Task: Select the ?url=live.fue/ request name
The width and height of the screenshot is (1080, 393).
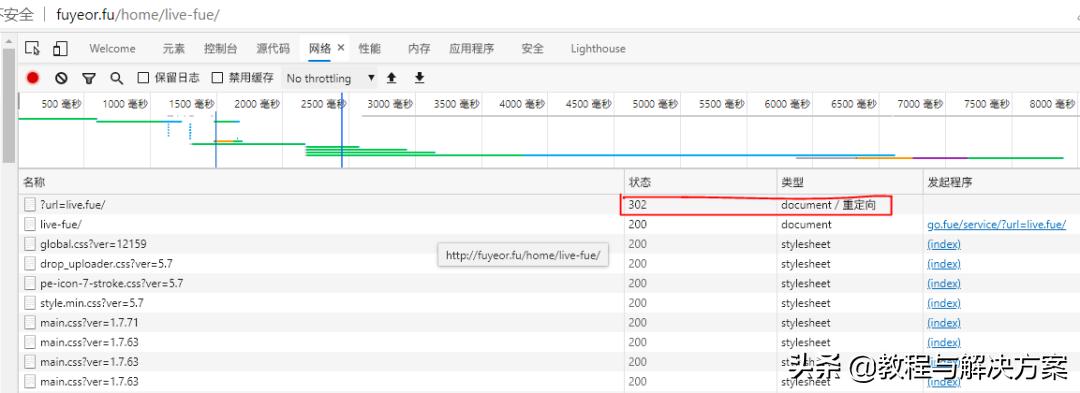Action: click(72, 204)
